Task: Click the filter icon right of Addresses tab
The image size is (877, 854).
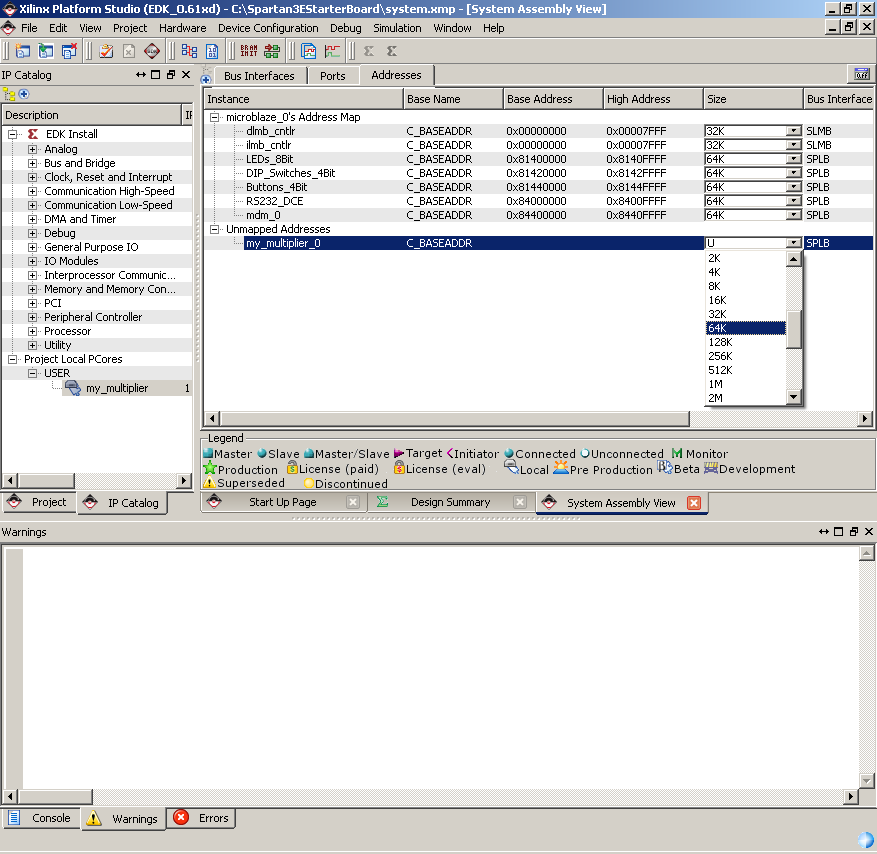Action: click(x=862, y=74)
